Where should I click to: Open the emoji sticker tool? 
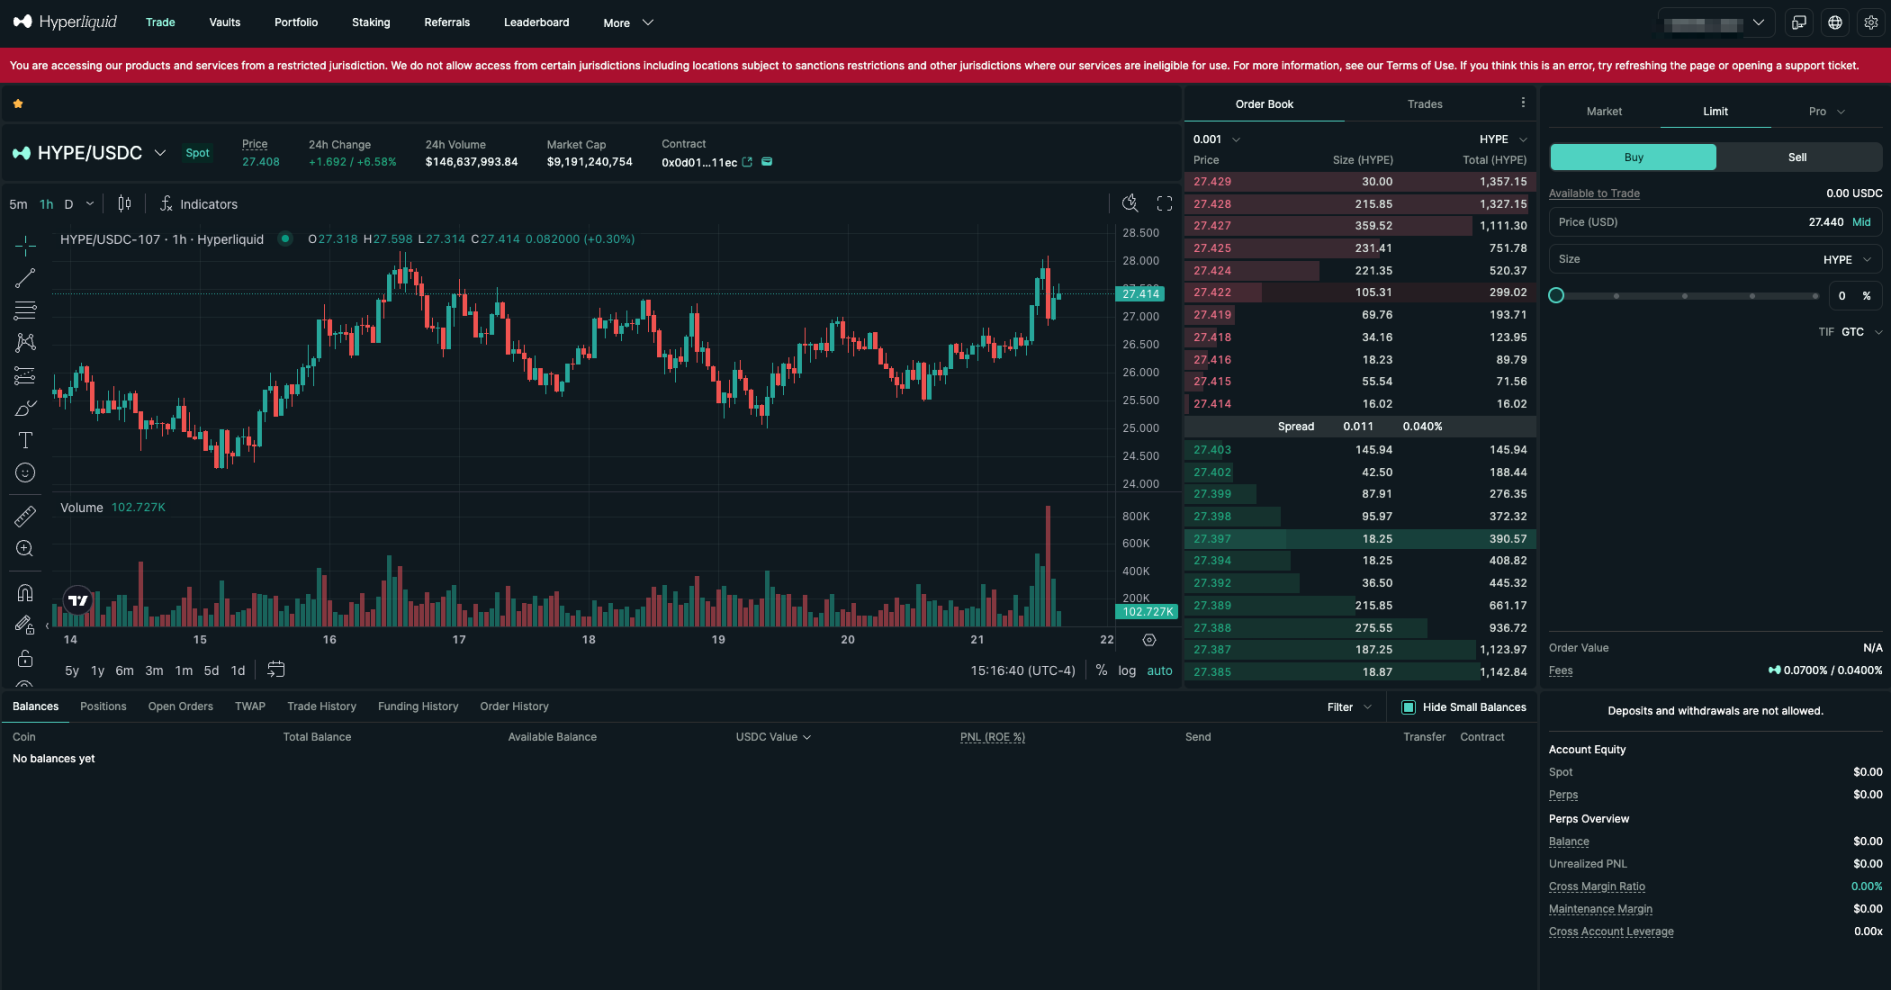(x=25, y=472)
